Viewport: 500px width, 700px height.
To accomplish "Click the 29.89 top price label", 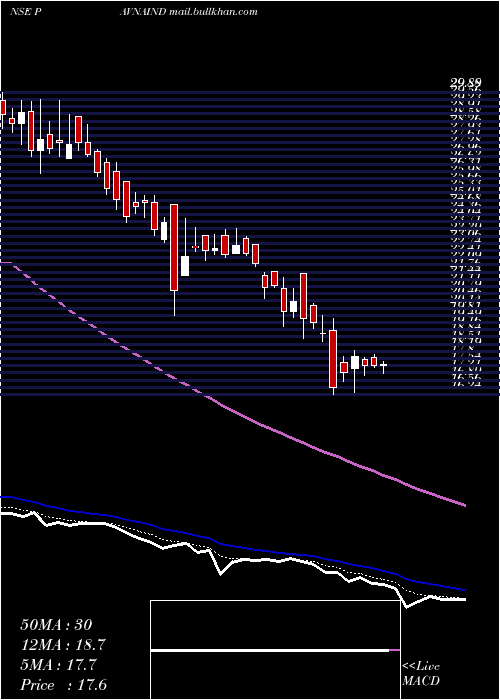I will [x=465, y=82].
